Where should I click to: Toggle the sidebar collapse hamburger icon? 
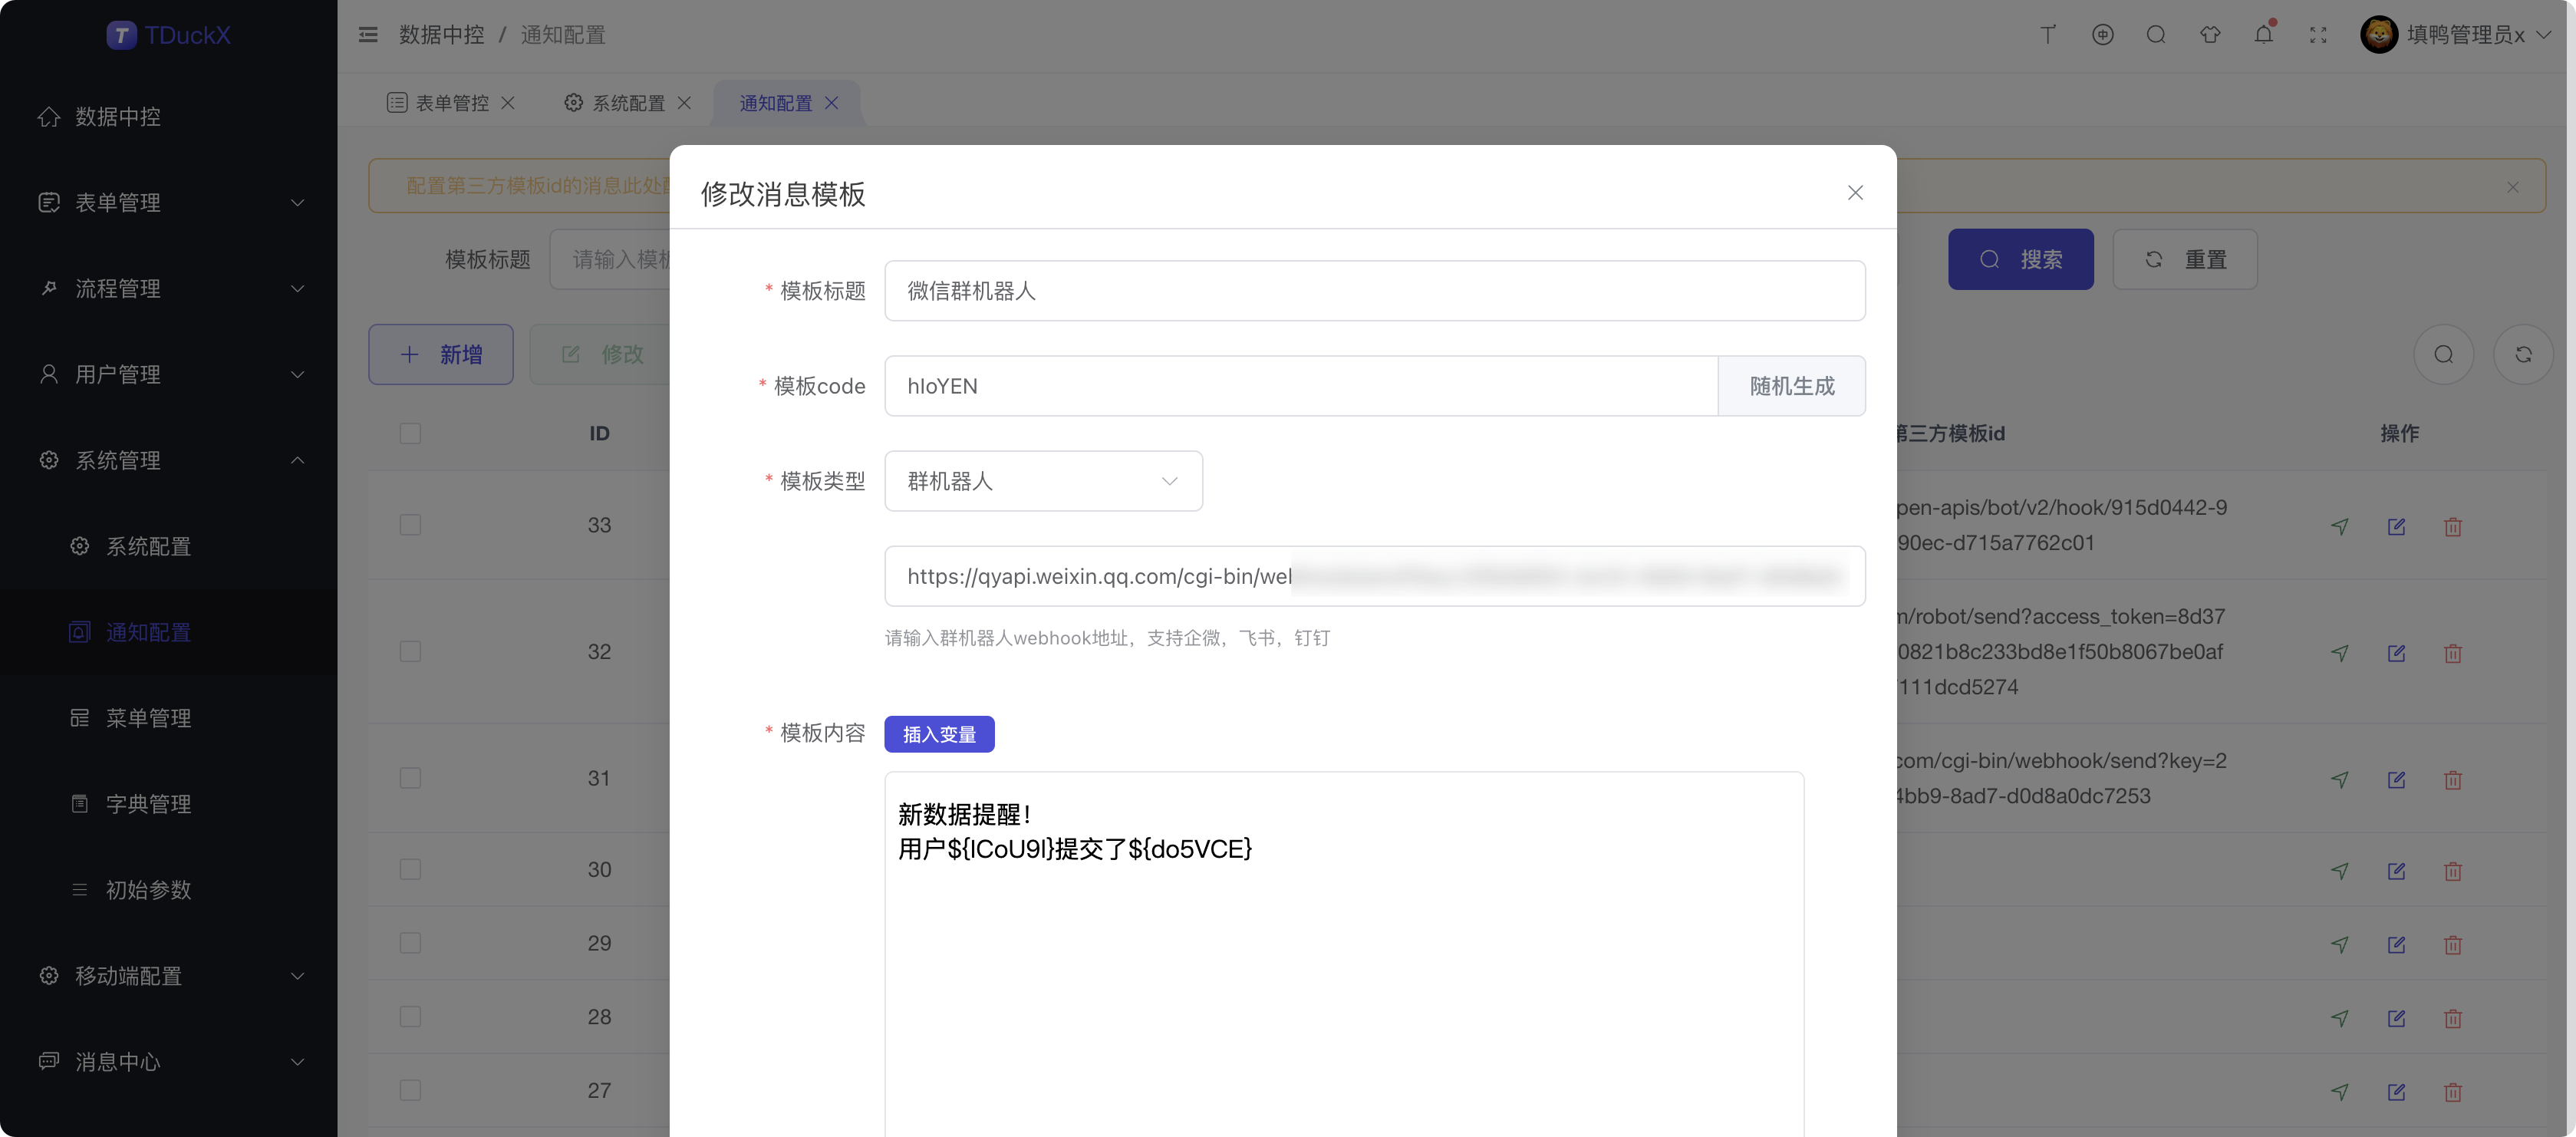368,35
